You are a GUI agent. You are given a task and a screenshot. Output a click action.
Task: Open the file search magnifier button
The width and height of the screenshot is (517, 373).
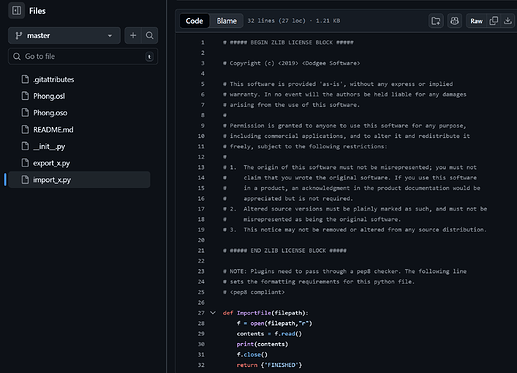(x=150, y=36)
